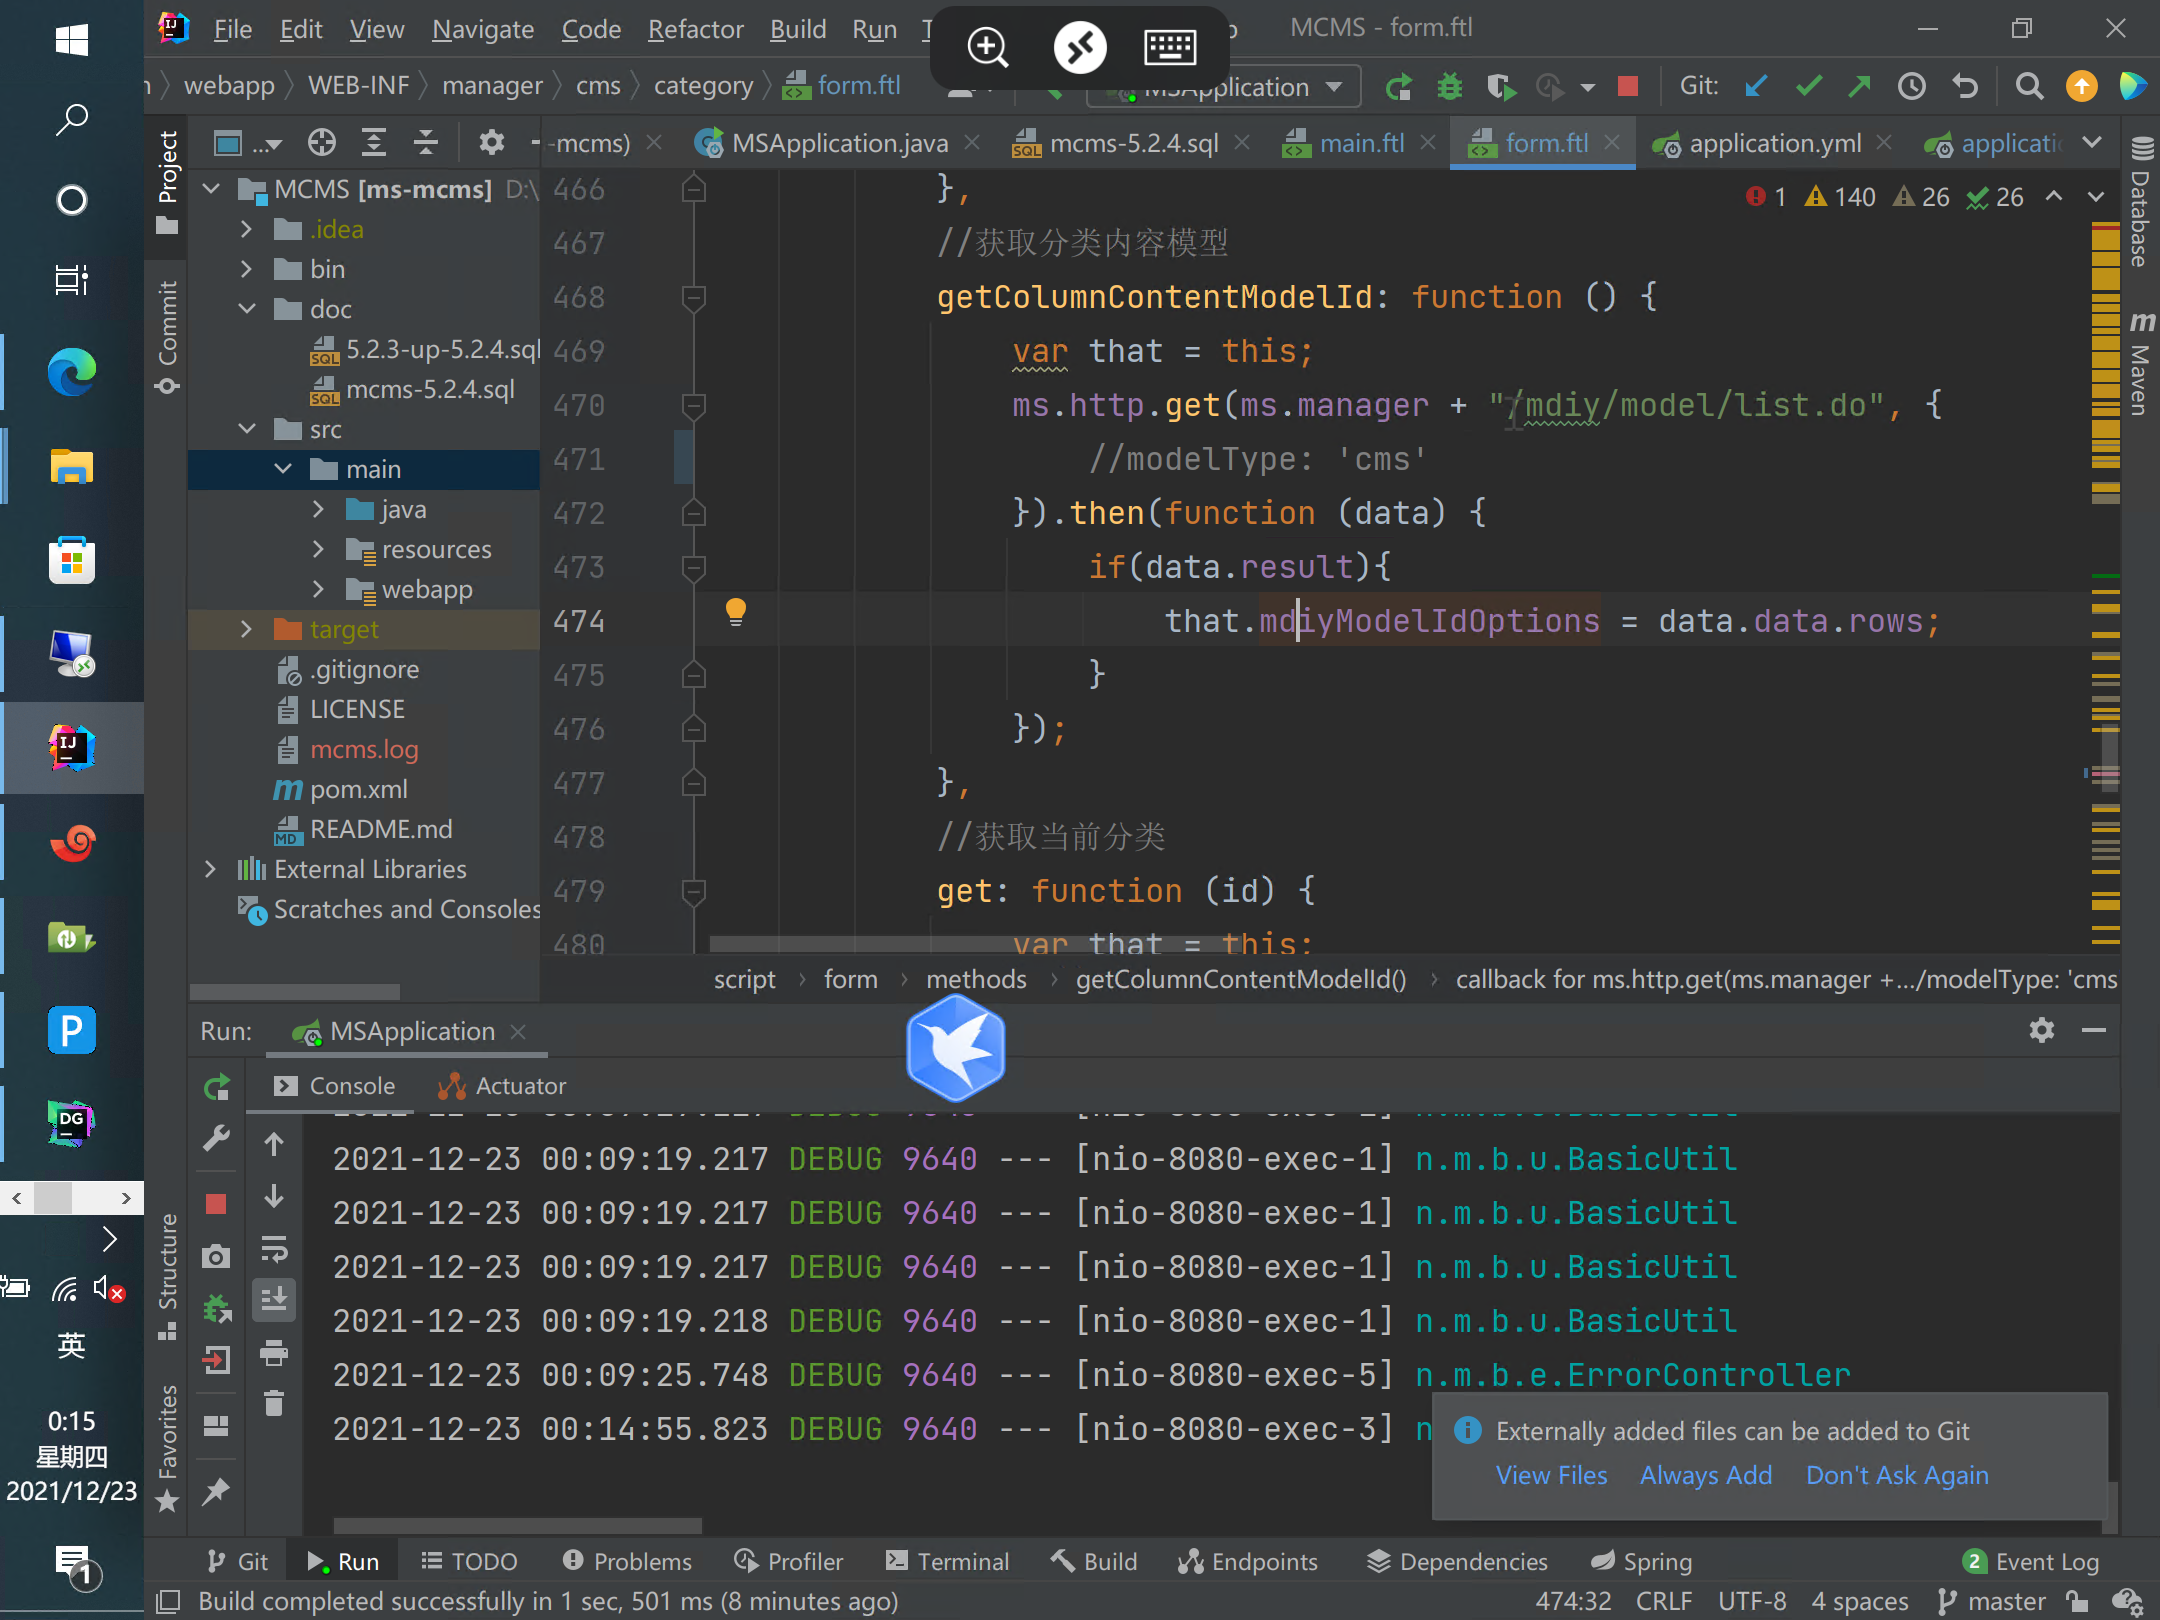Image resolution: width=2160 pixels, height=1620 pixels.
Task: Click the red Stop button in top toolbar
Action: tap(1627, 87)
